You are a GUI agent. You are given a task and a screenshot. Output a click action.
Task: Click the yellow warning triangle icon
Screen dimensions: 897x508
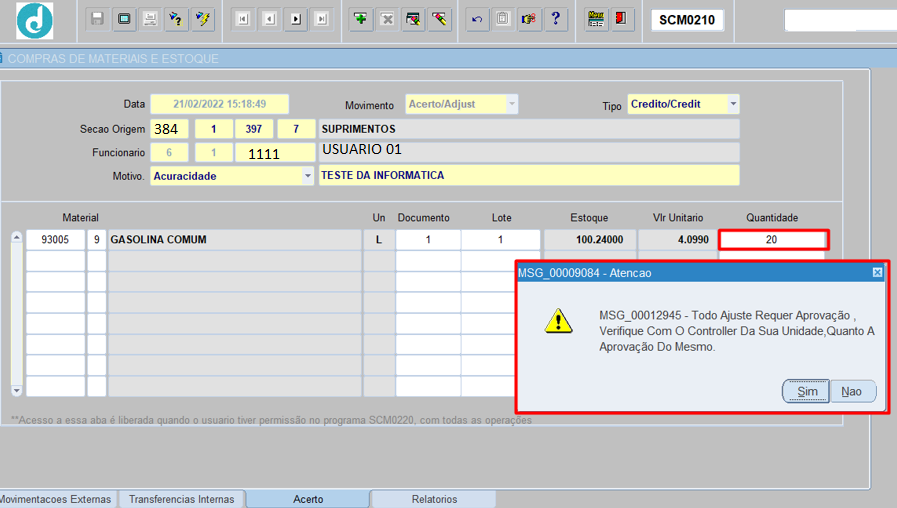point(558,322)
